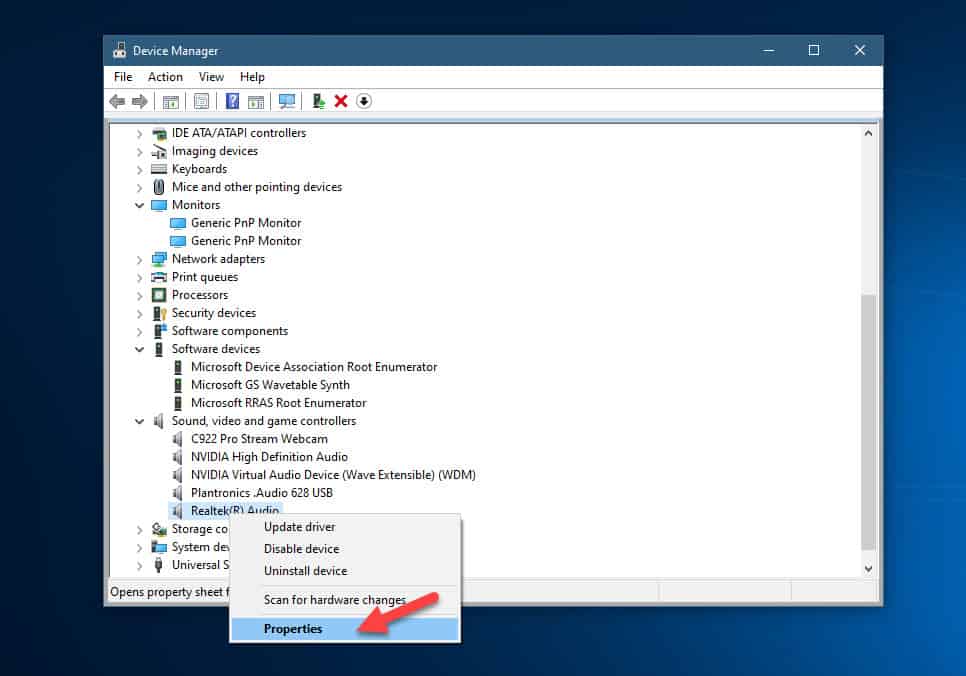Viewport: 966px width, 676px height.
Task: Collapse the Monitors node
Action: (140, 205)
